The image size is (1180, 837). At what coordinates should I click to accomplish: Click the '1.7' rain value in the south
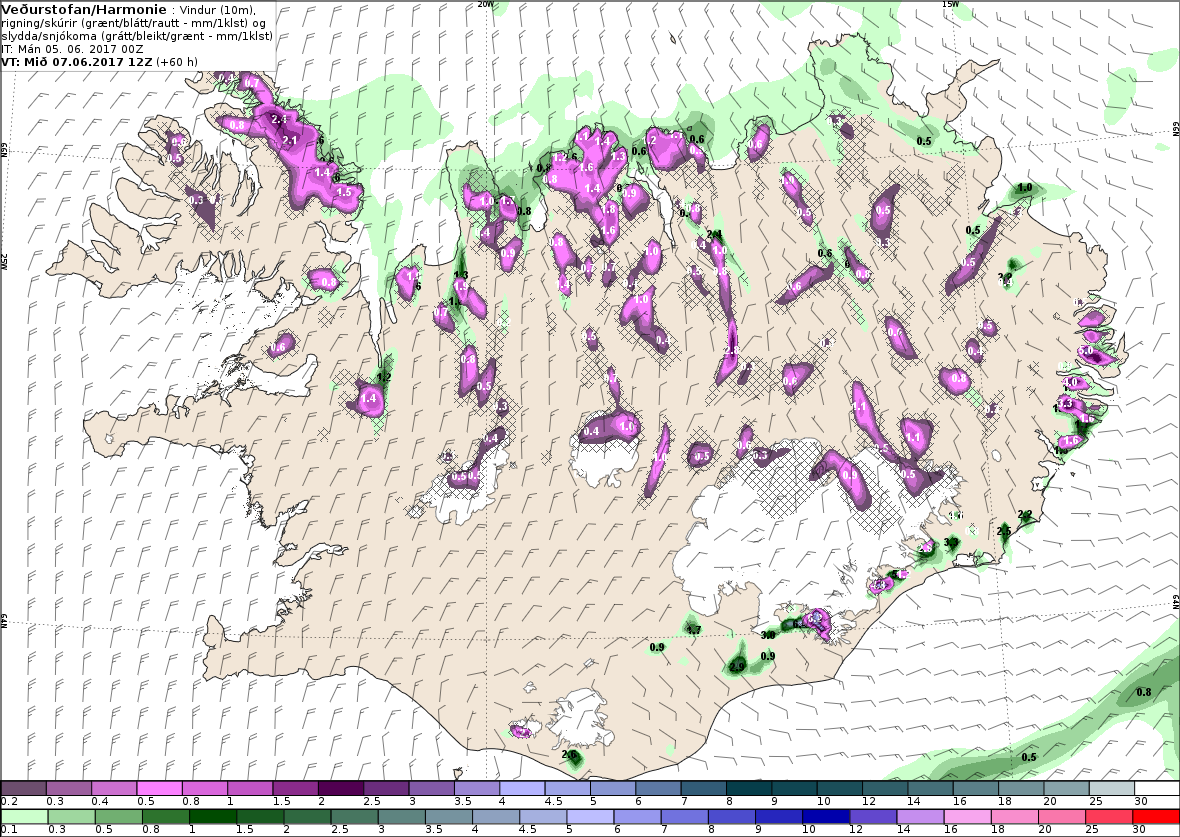click(694, 630)
